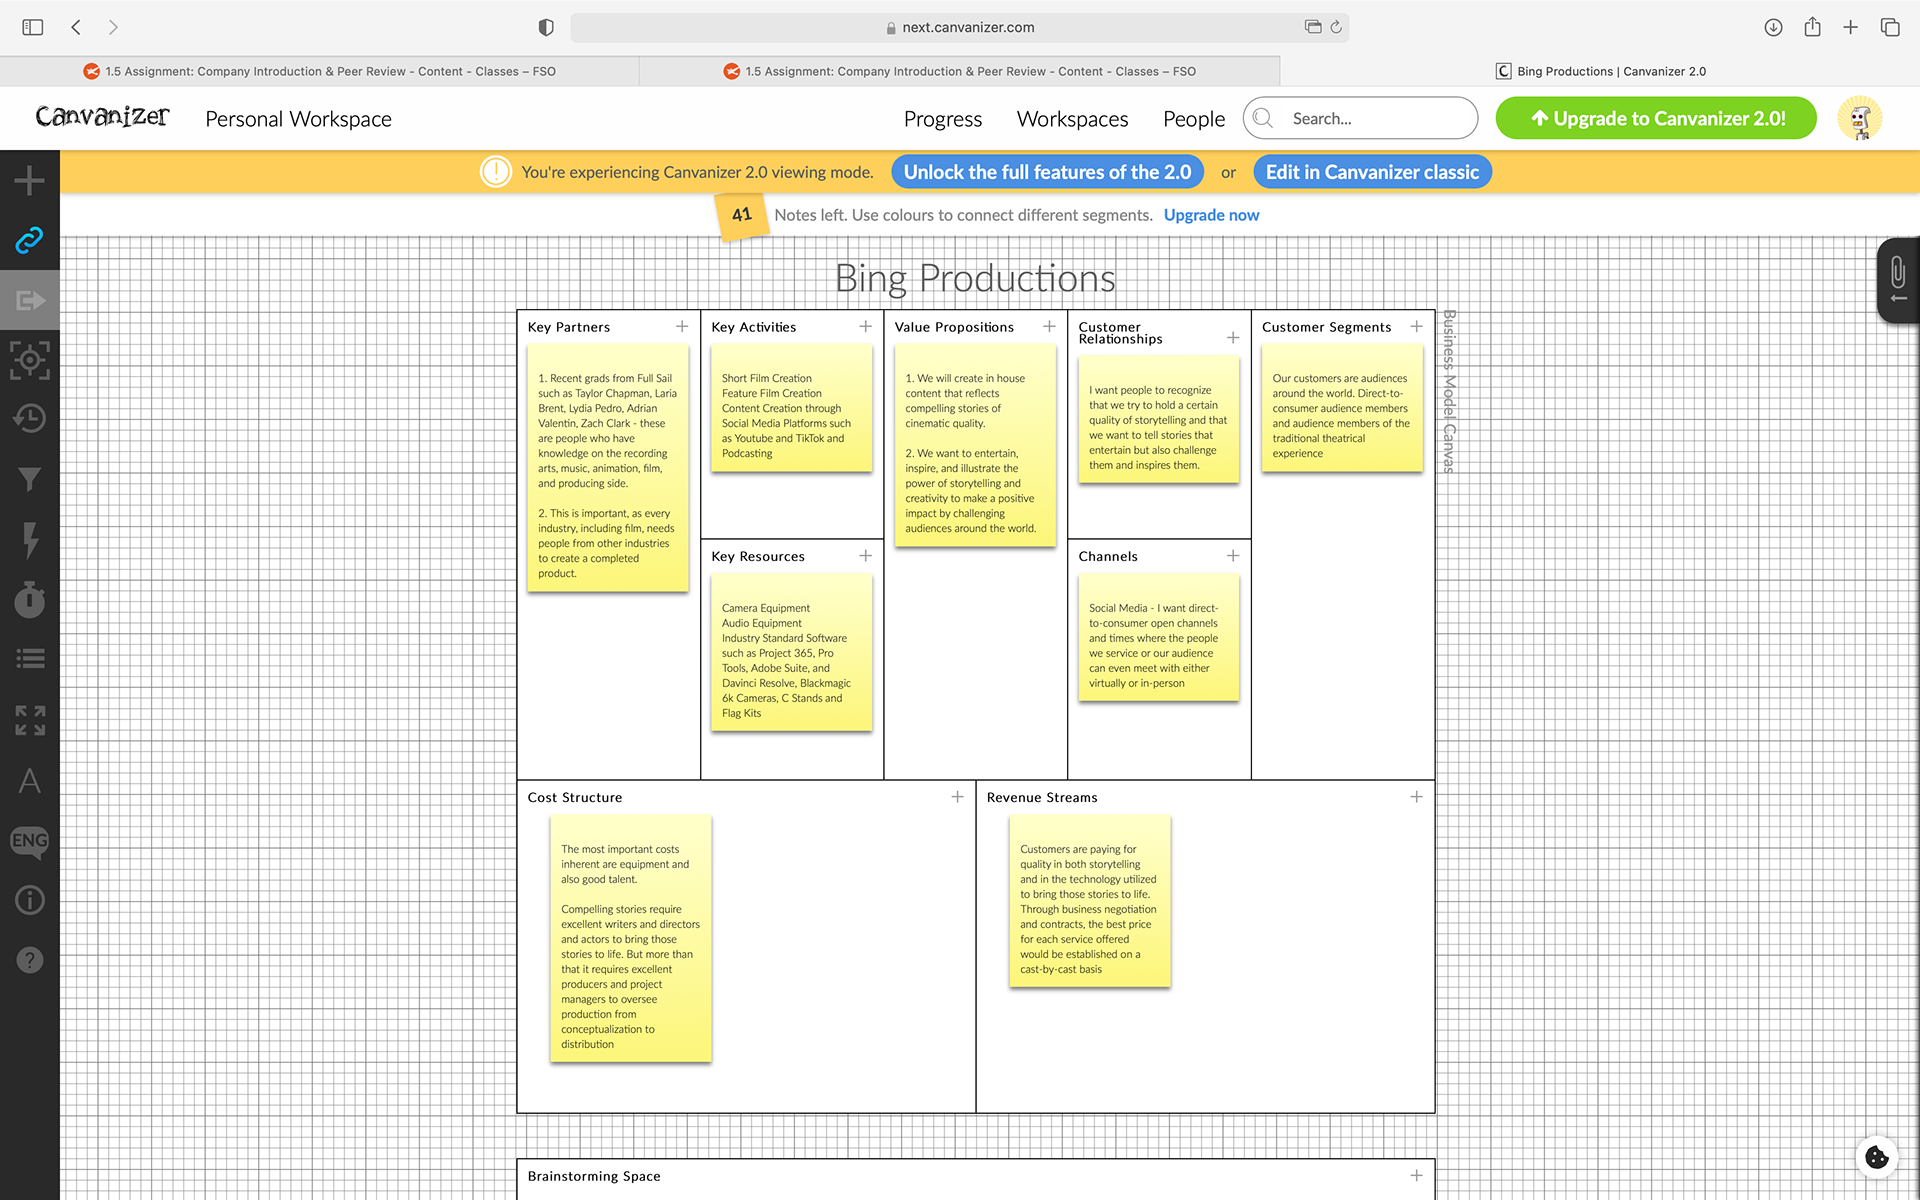This screenshot has width=1920, height=1200.
Task: Open the Progress menu item
Action: [x=943, y=119]
